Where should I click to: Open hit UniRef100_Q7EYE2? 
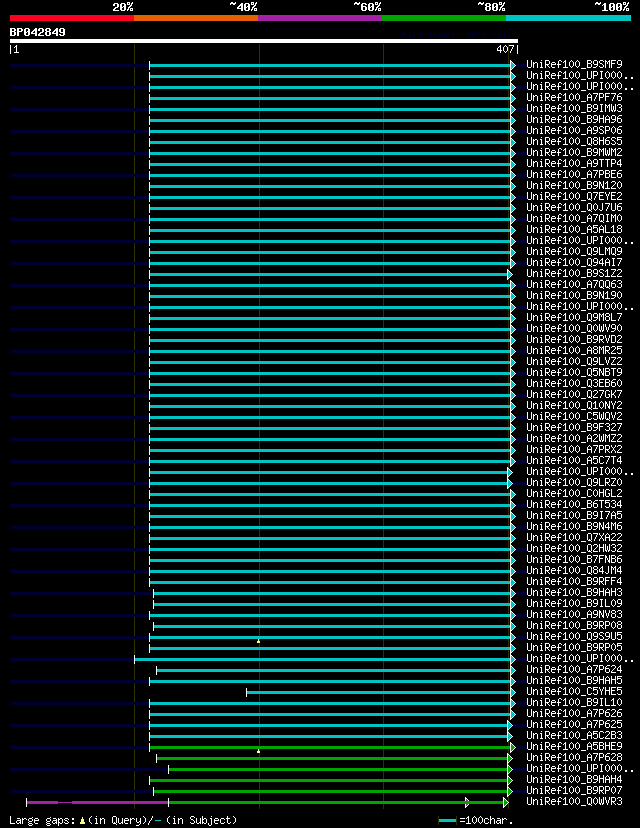574,196
